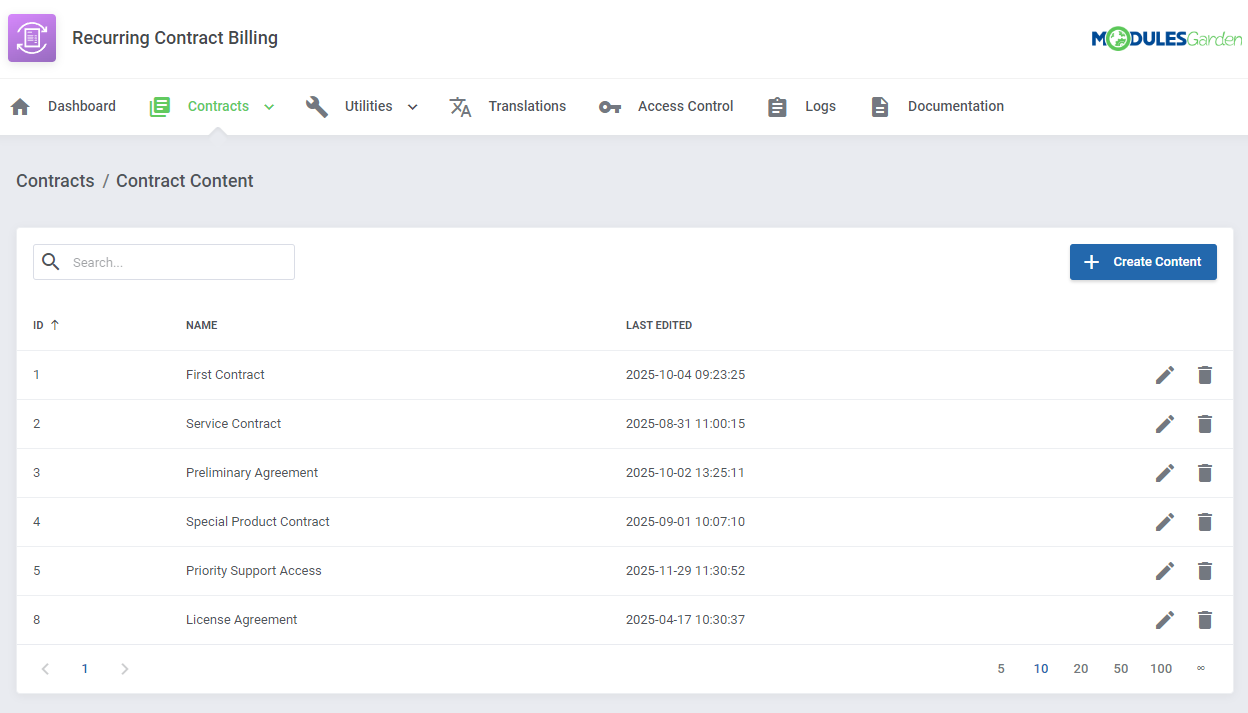
Task: Click the Translations language icon
Action: [460, 106]
